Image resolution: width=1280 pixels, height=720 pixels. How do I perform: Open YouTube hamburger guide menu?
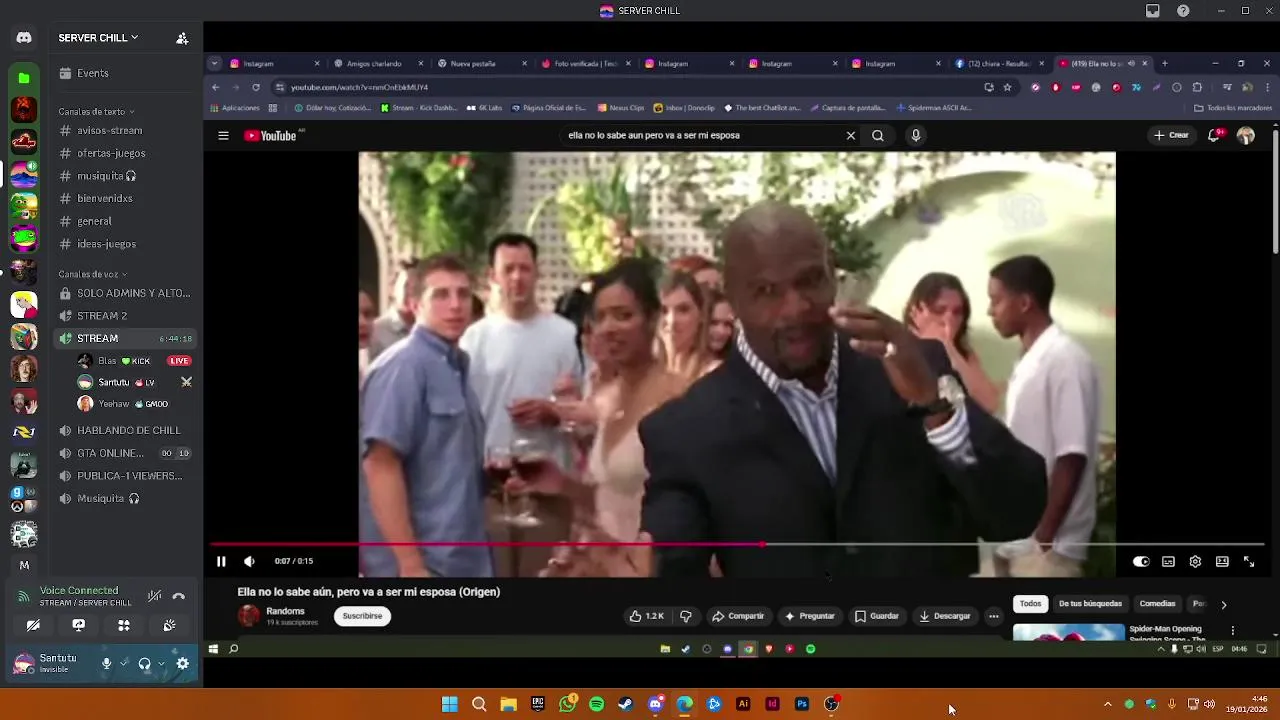coord(223,136)
